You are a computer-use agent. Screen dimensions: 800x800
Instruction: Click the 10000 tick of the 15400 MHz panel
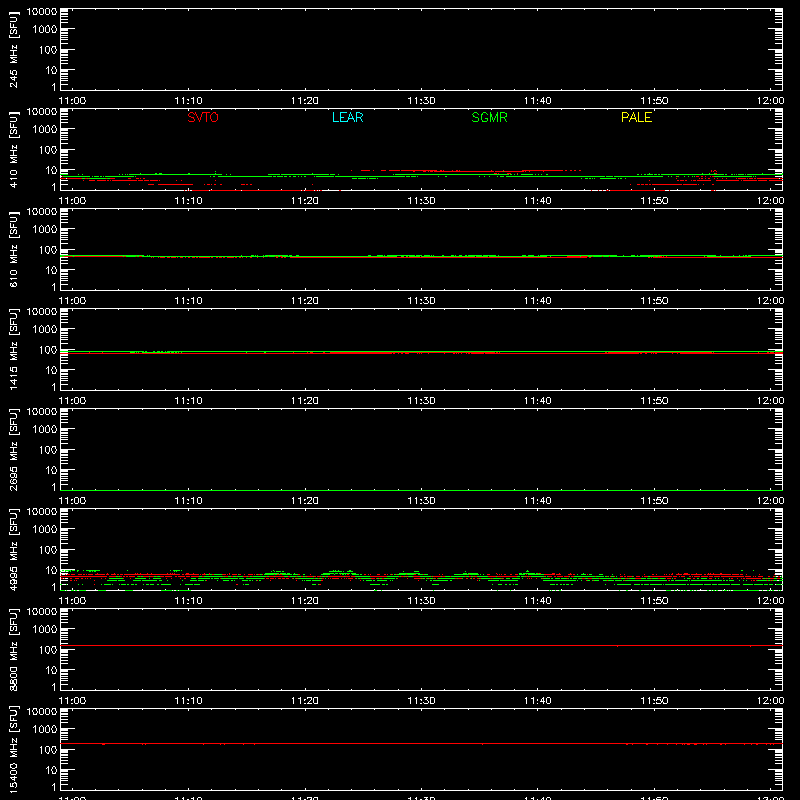(x=41, y=712)
